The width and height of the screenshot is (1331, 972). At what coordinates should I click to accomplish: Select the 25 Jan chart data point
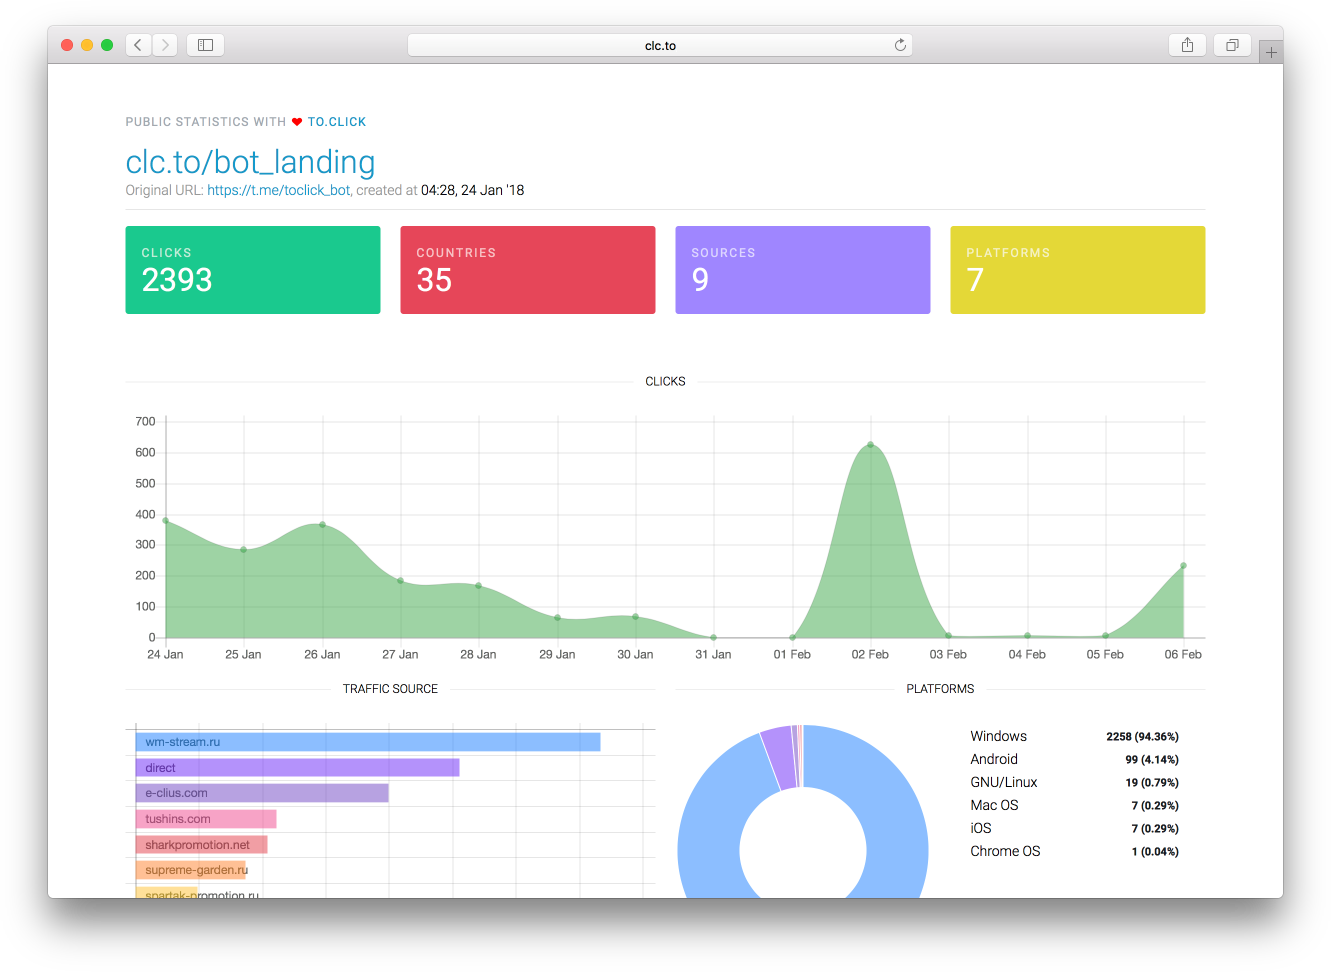coord(244,550)
